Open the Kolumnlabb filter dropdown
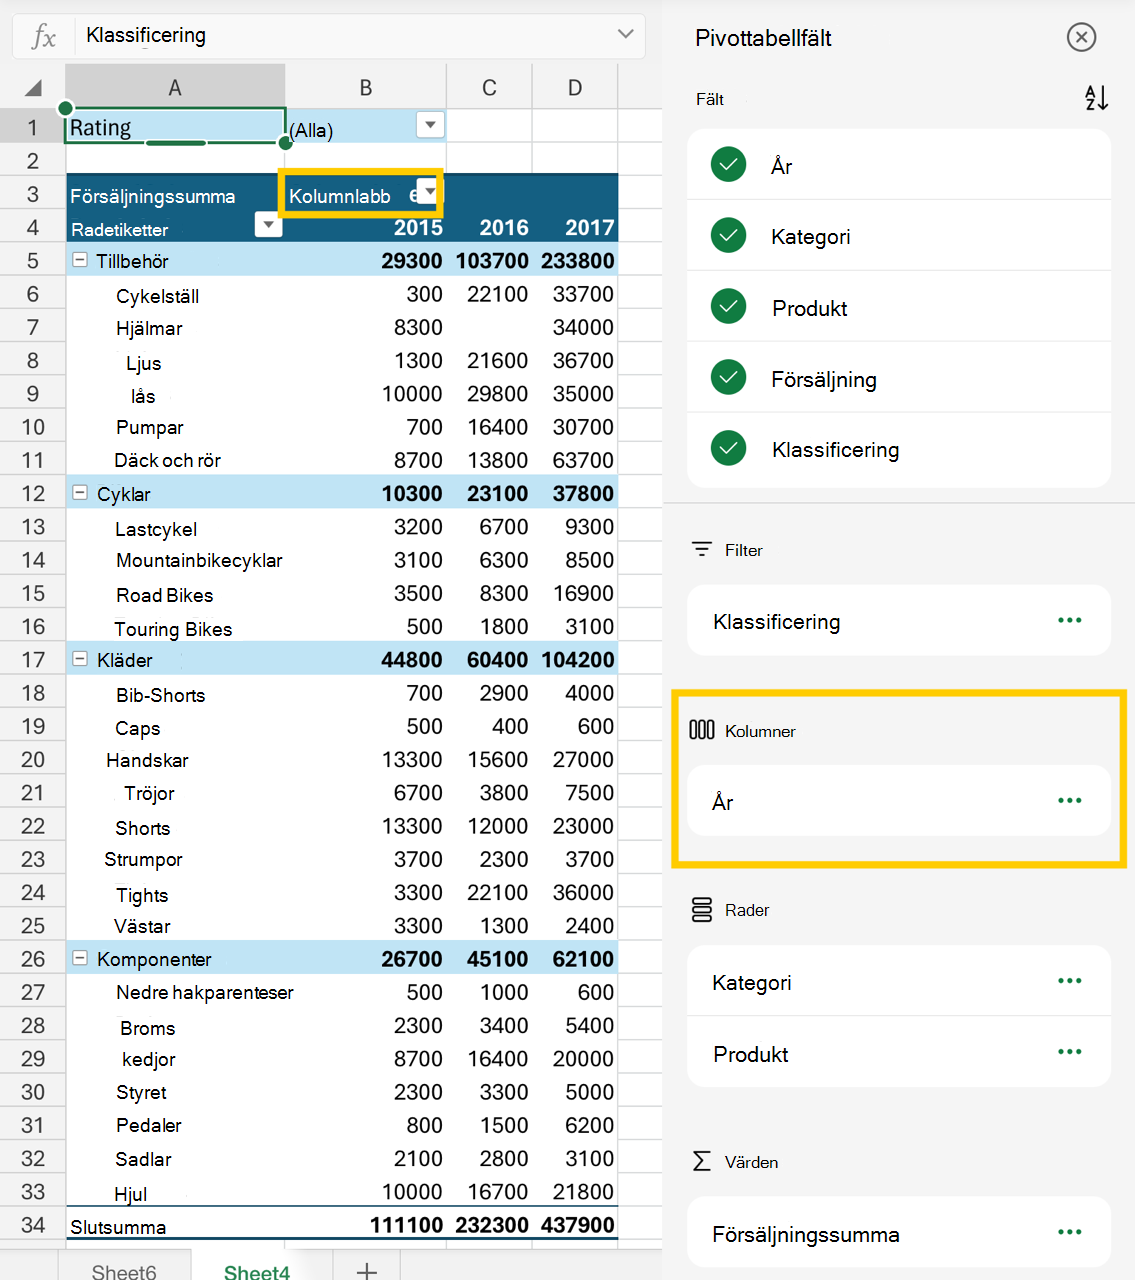Screen dimensions: 1135x1280 [428, 190]
